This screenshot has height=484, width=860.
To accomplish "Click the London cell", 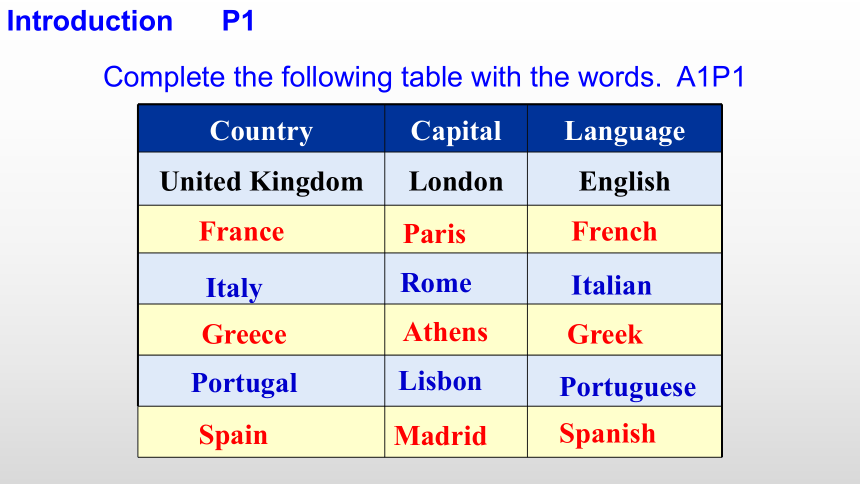I will pyautogui.click(x=456, y=179).
